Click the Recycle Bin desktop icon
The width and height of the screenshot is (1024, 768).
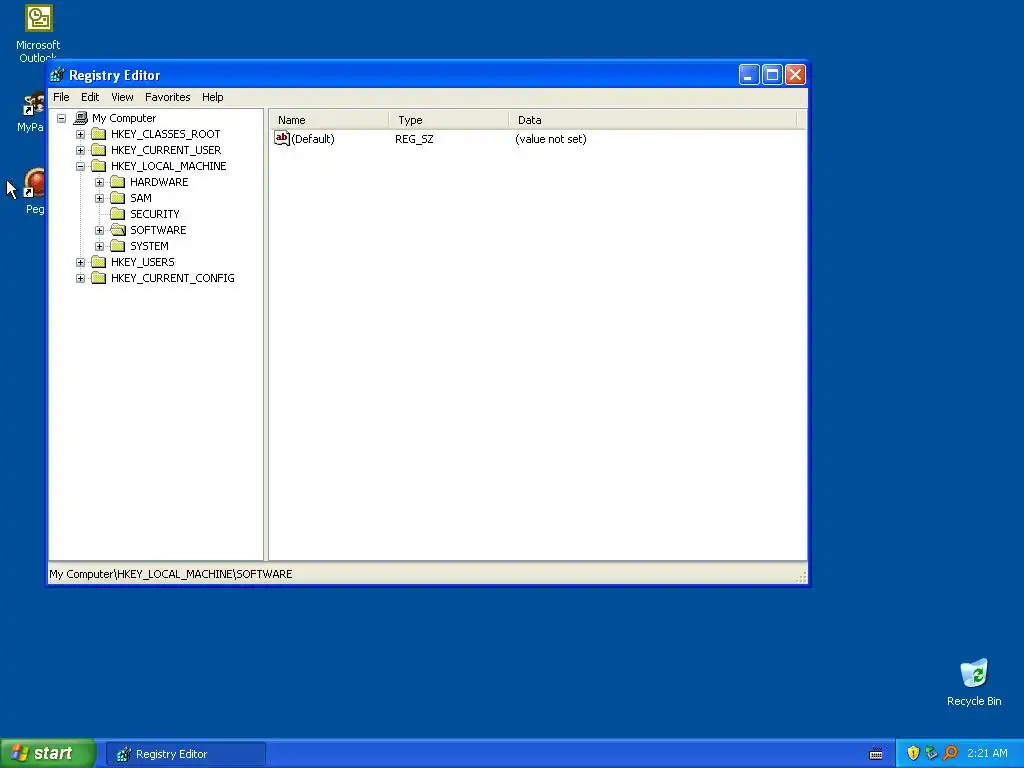[974, 682]
